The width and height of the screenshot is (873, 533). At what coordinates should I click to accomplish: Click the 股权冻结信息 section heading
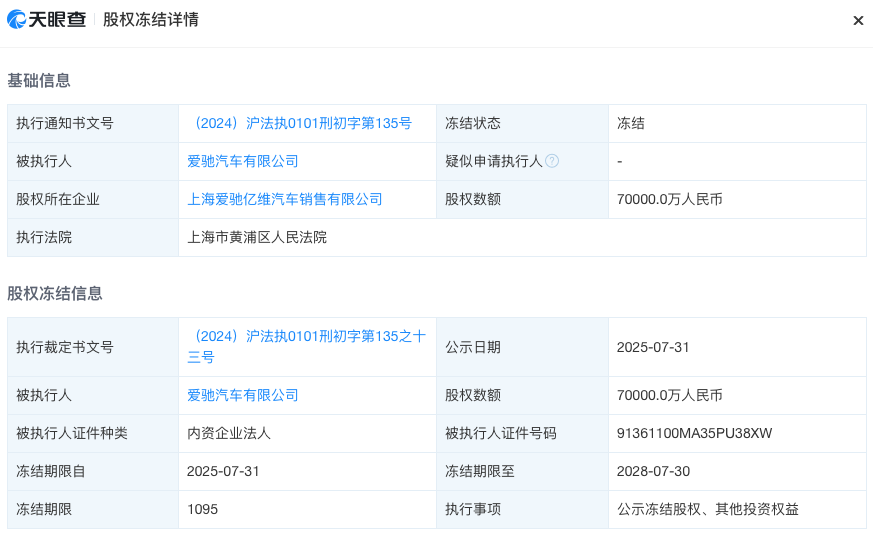click(x=55, y=293)
